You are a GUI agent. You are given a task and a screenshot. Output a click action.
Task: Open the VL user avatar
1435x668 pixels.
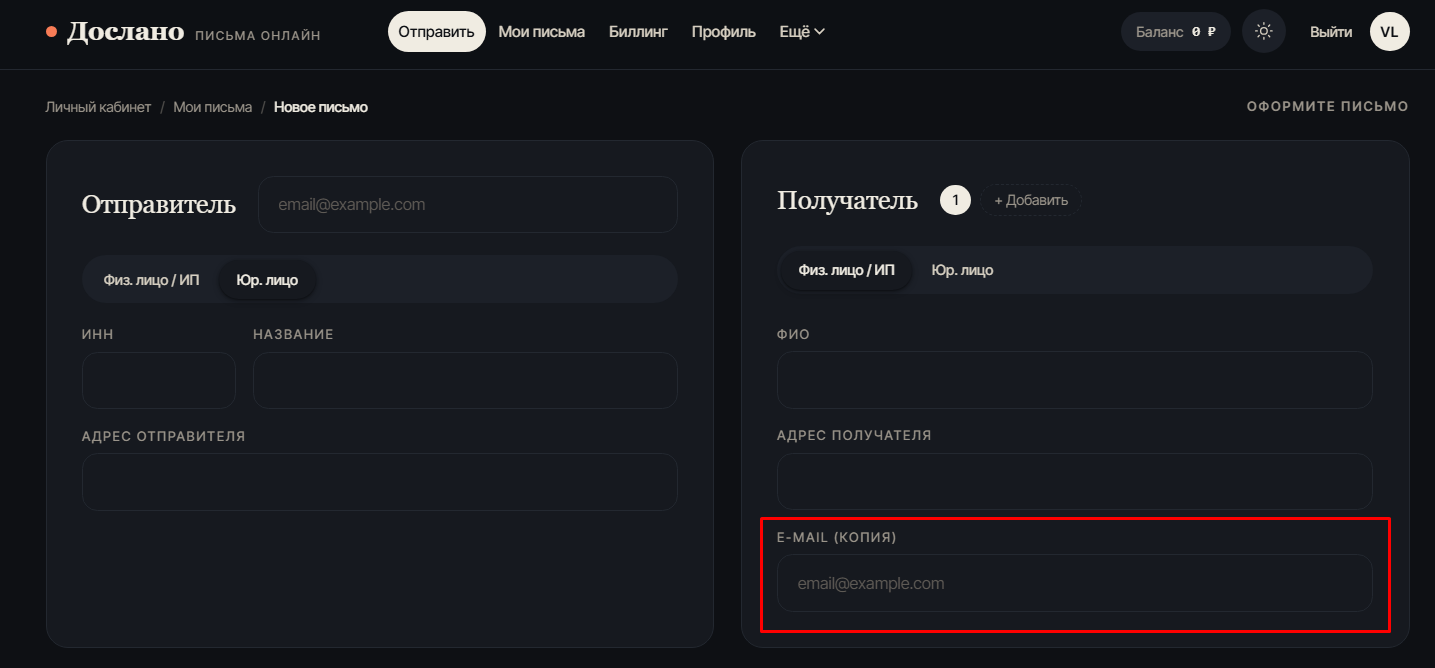coord(1389,32)
